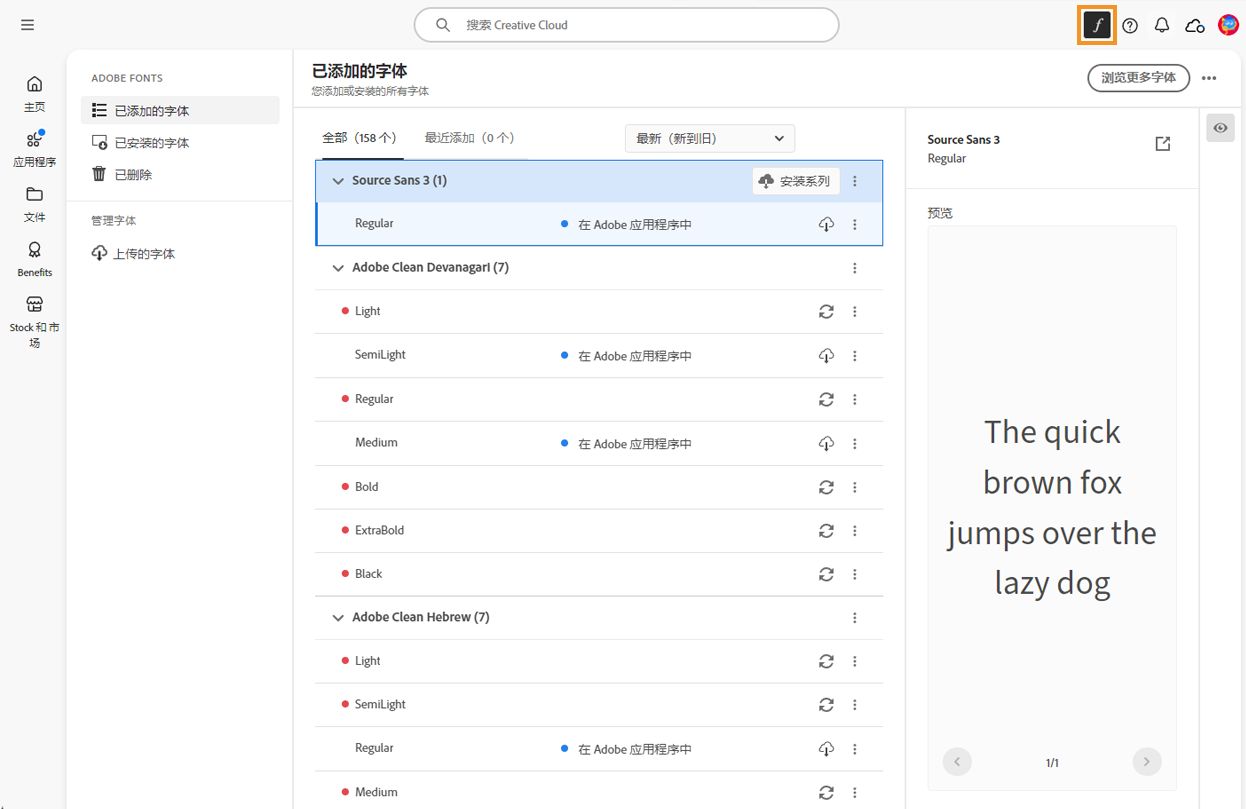Screen dimensions: 1246x809
Task: Focus the 搜索 Creative Cloud search field
Action: [626, 25]
